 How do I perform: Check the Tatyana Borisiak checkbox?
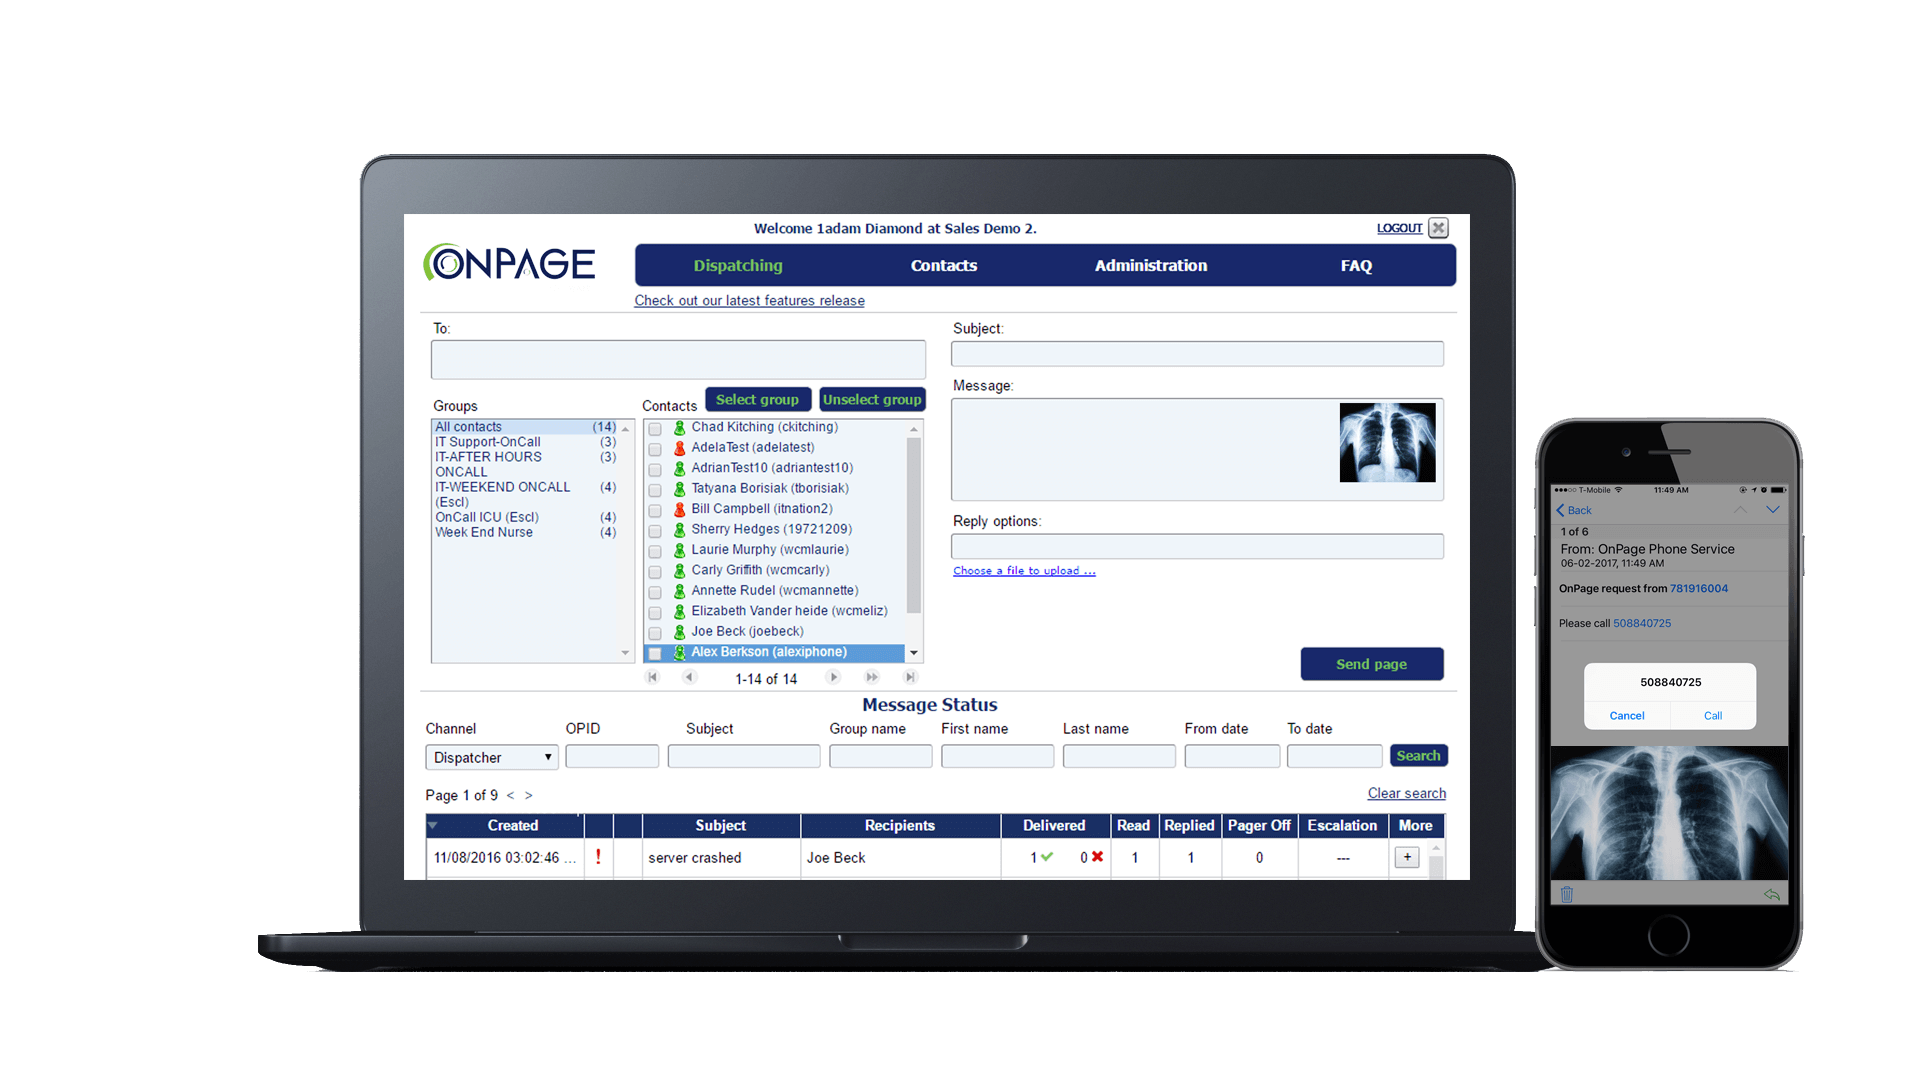[x=655, y=490]
